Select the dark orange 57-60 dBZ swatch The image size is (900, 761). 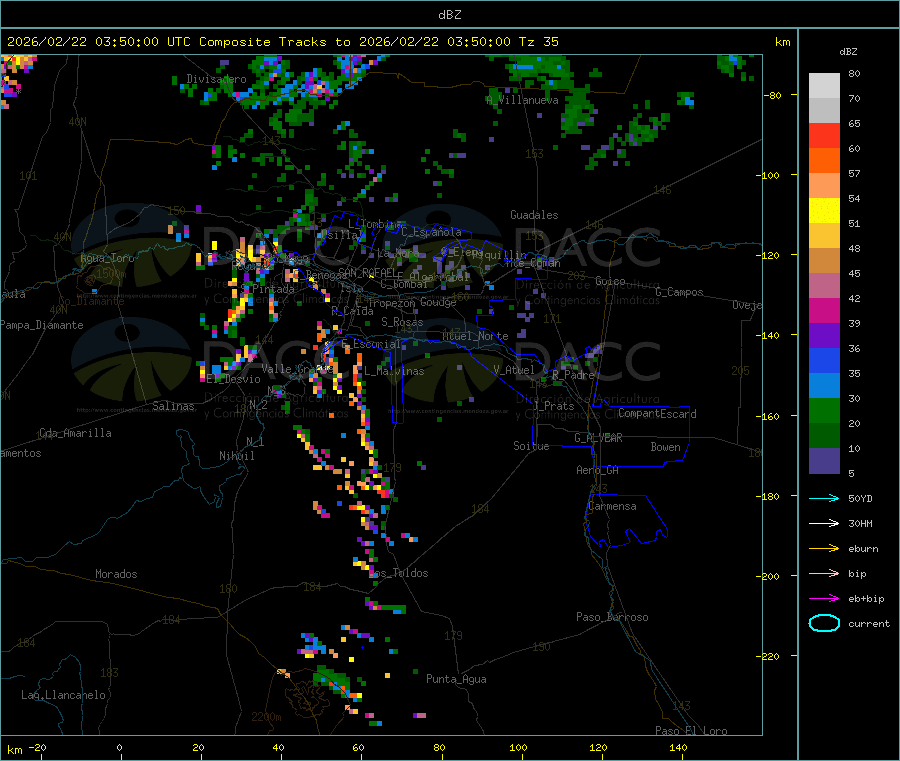824,161
